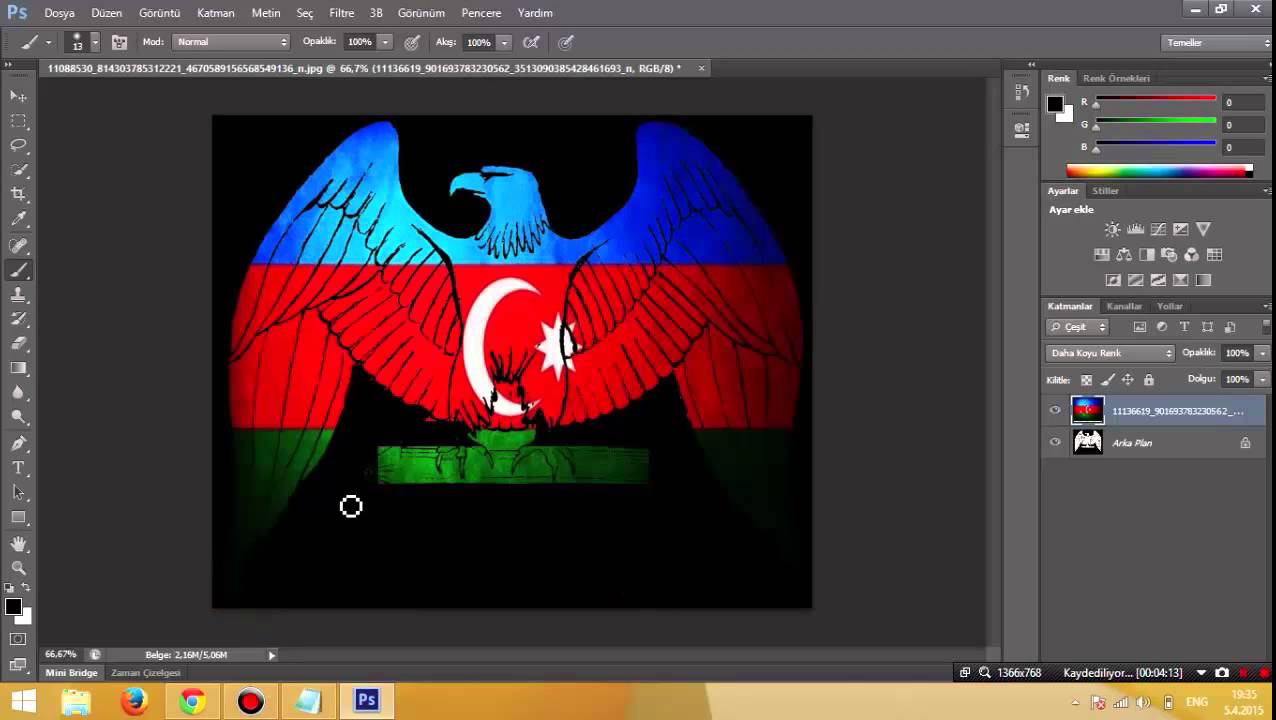Switch to Renk Örnekleri tab
Viewport: 1276px width, 720px height.
click(x=1116, y=78)
